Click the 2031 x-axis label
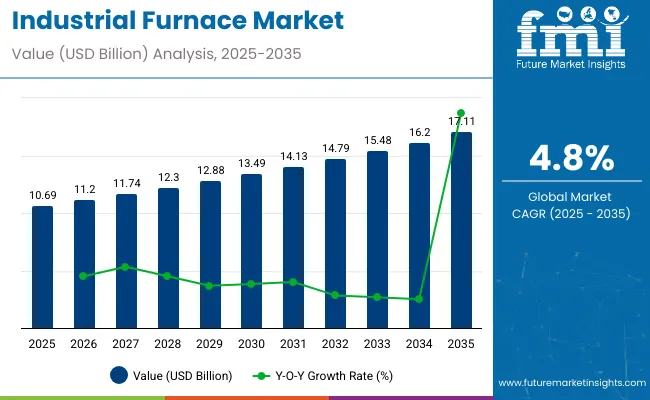The height and width of the screenshot is (400, 650). point(293,344)
